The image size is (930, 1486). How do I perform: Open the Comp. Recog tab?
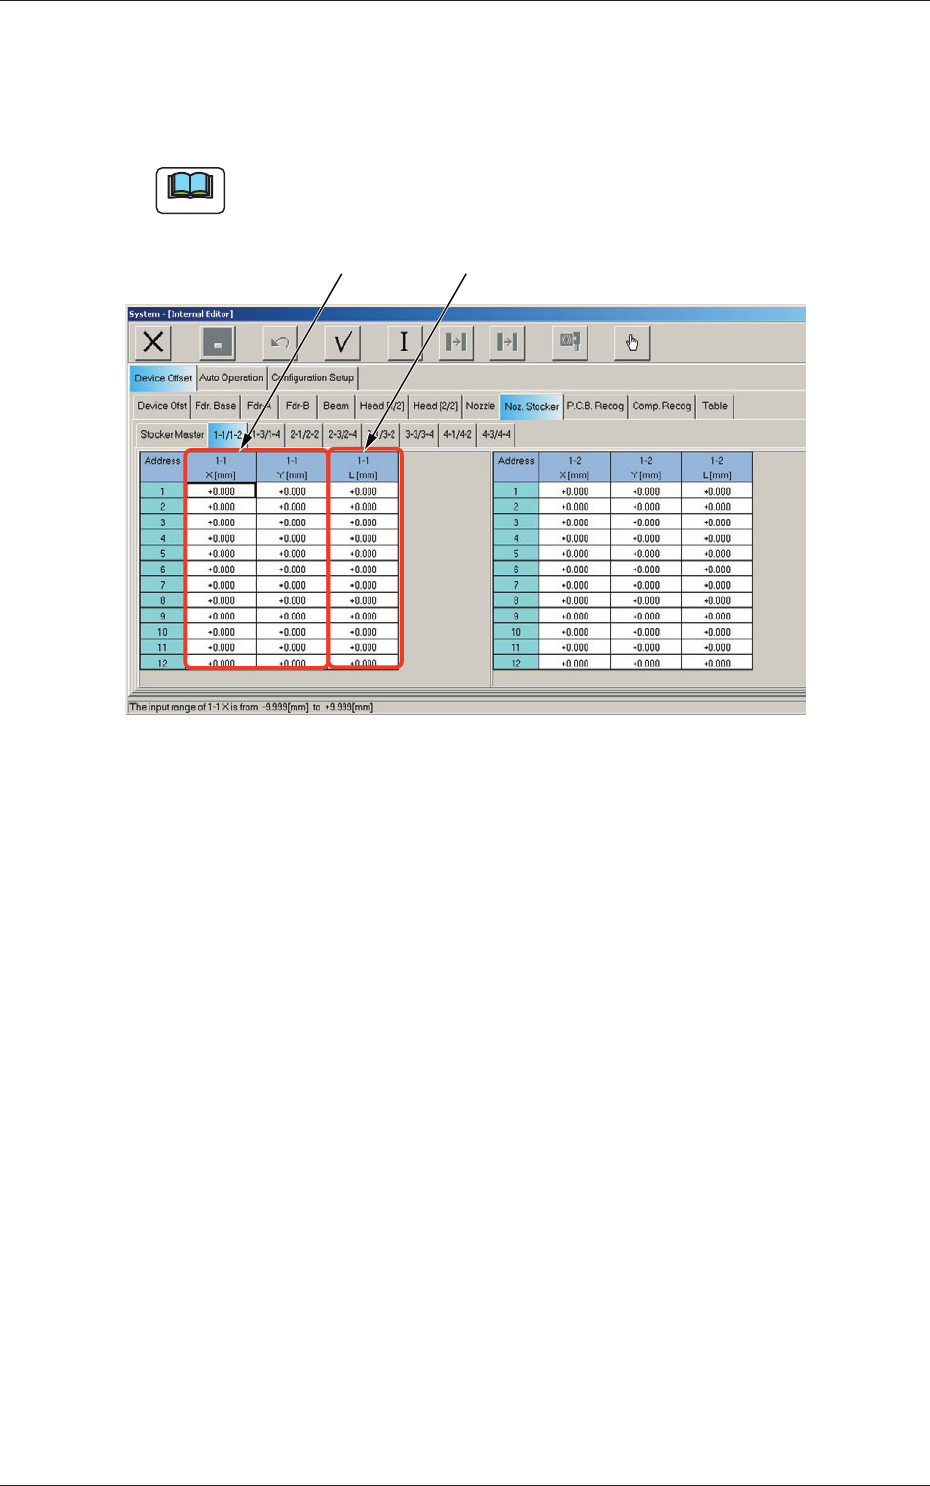pos(662,406)
